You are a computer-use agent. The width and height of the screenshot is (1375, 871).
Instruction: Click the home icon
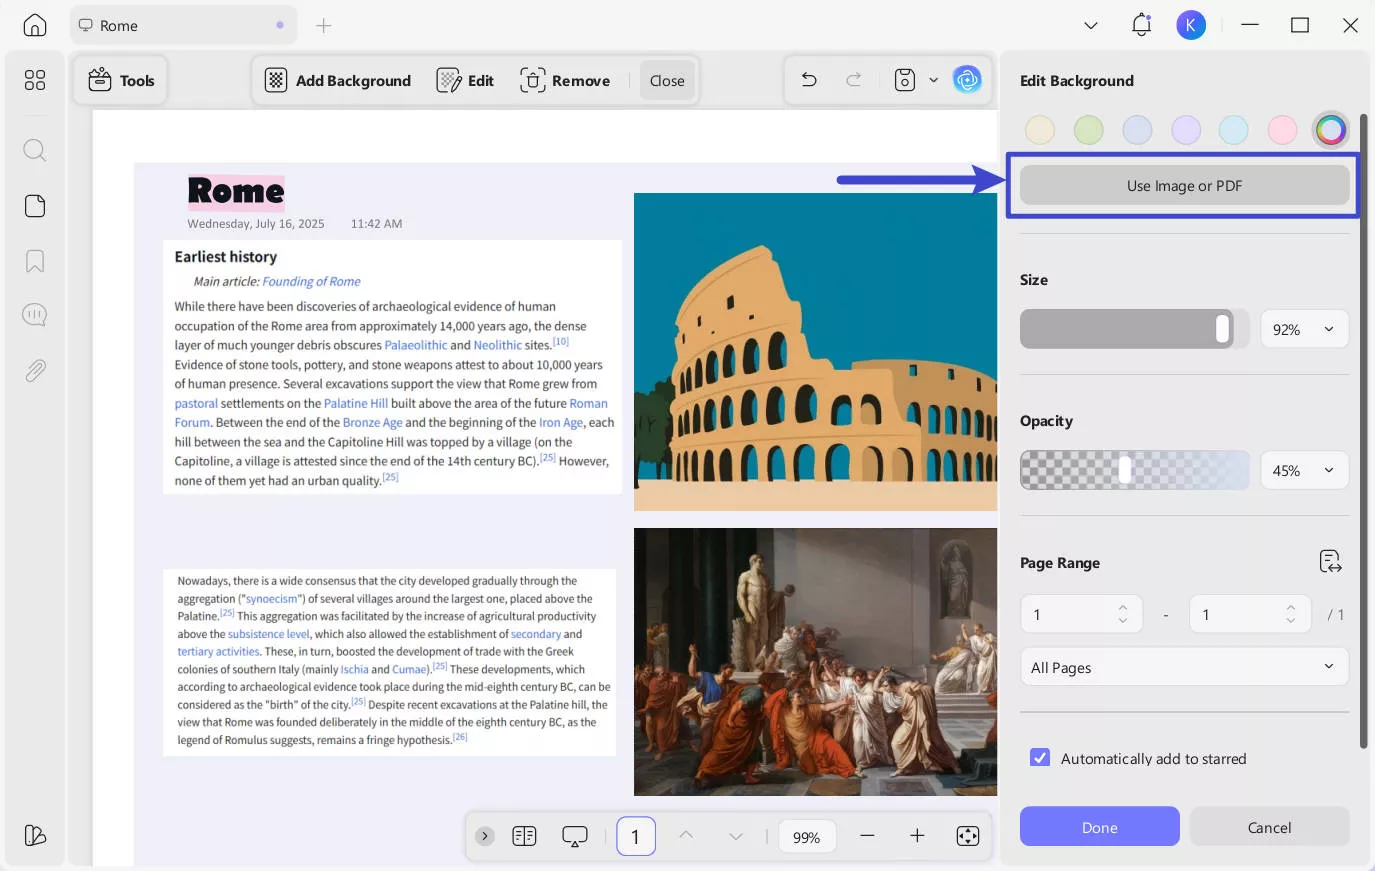click(35, 26)
